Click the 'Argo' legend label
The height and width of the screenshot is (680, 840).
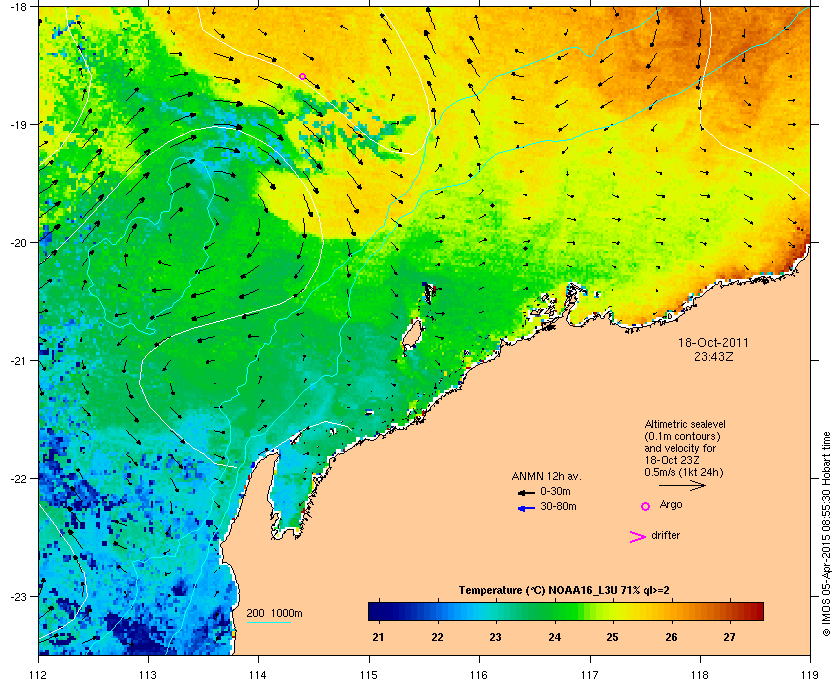point(671,505)
